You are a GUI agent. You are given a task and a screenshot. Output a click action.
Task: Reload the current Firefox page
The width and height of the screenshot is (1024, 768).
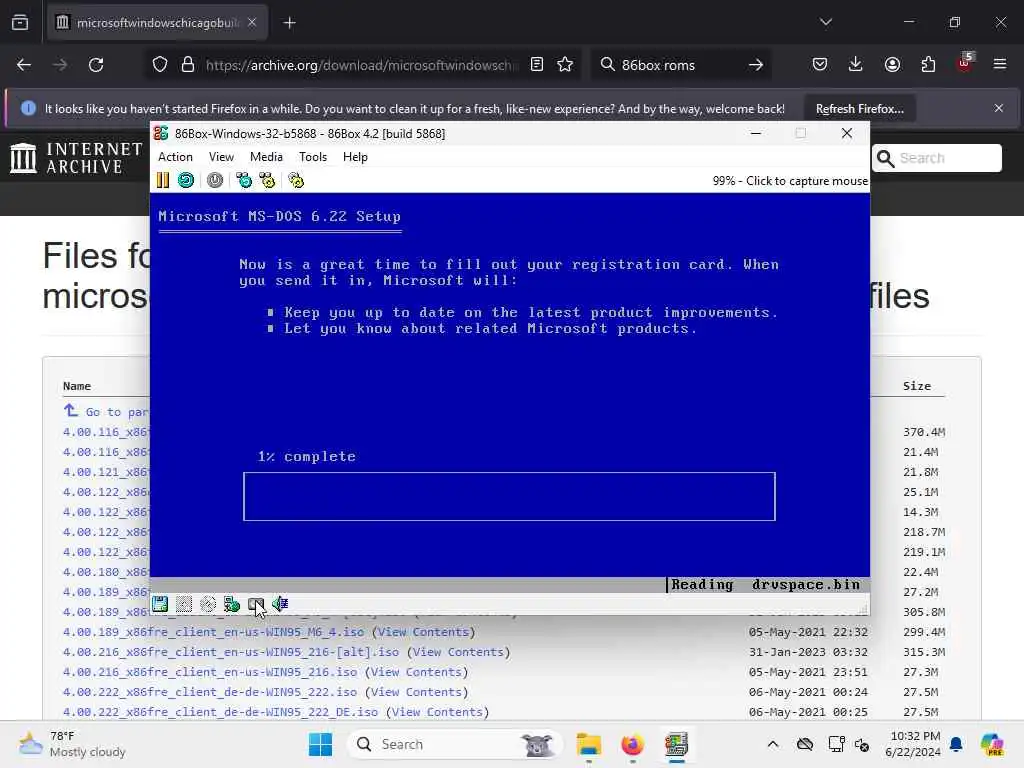point(96,65)
